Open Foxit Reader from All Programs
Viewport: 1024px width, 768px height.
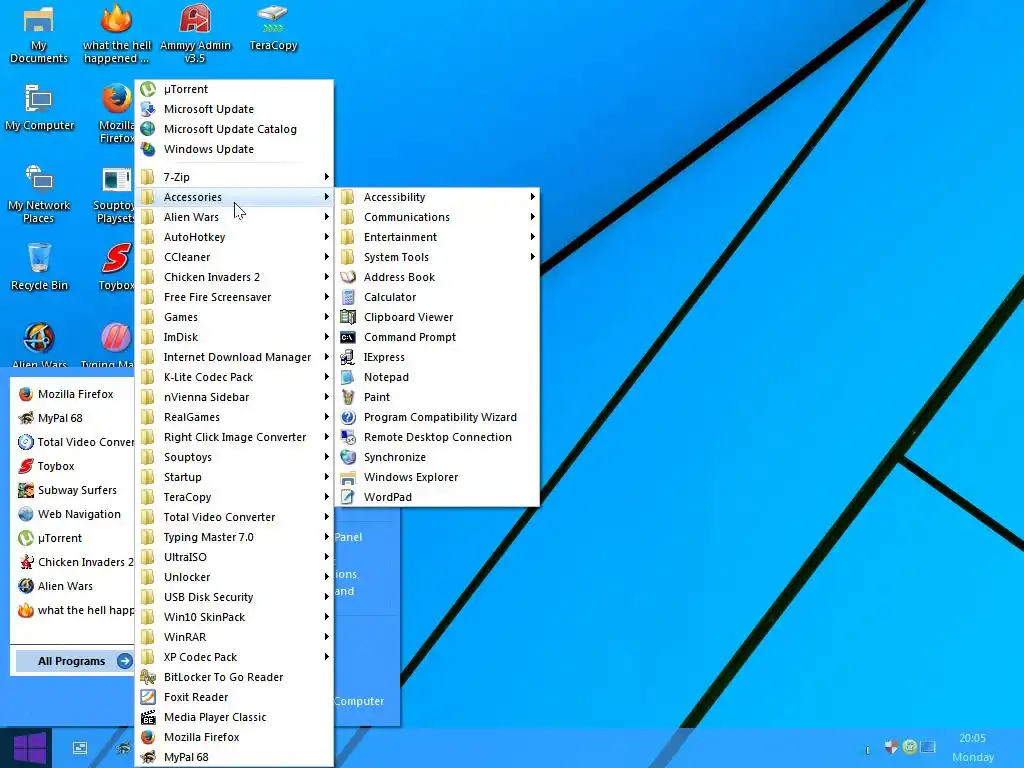[x=234, y=697]
